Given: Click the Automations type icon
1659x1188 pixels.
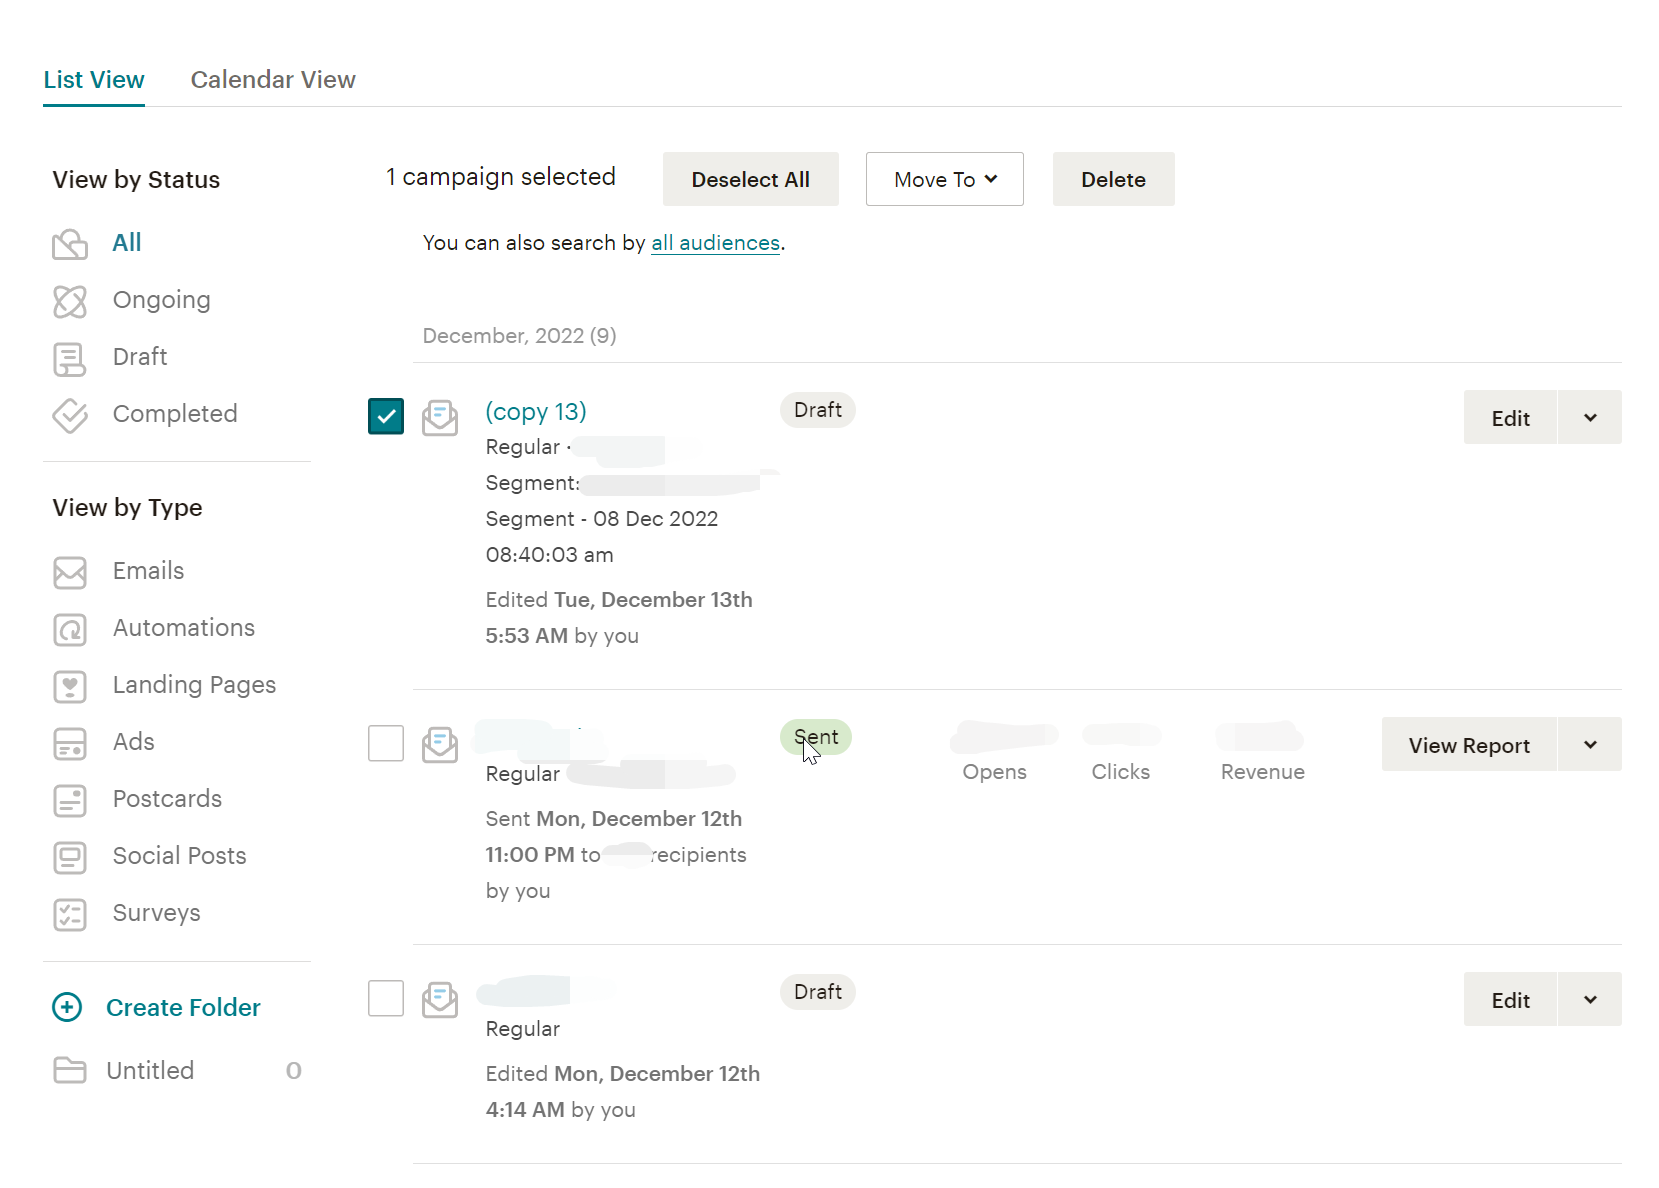Looking at the screenshot, I should point(69,629).
